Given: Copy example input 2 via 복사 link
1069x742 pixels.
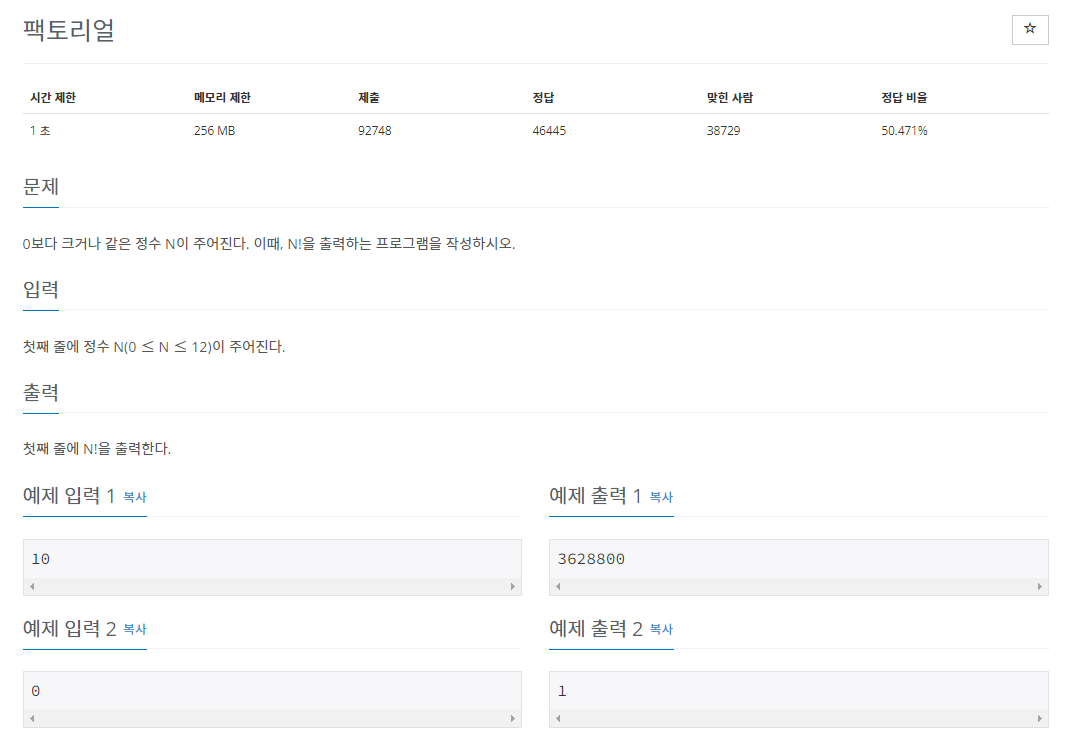Looking at the screenshot, I should point(135,629).
